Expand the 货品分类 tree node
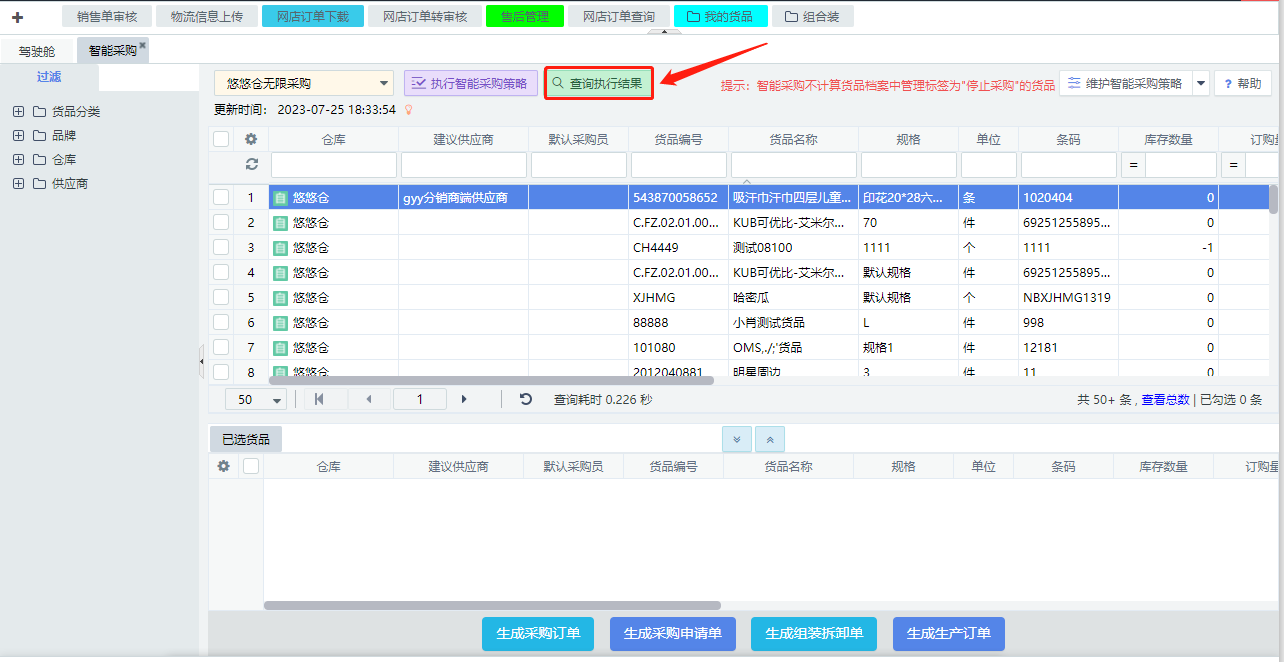The width and height of the screenshot is (1284, 662). pos(18,111)
